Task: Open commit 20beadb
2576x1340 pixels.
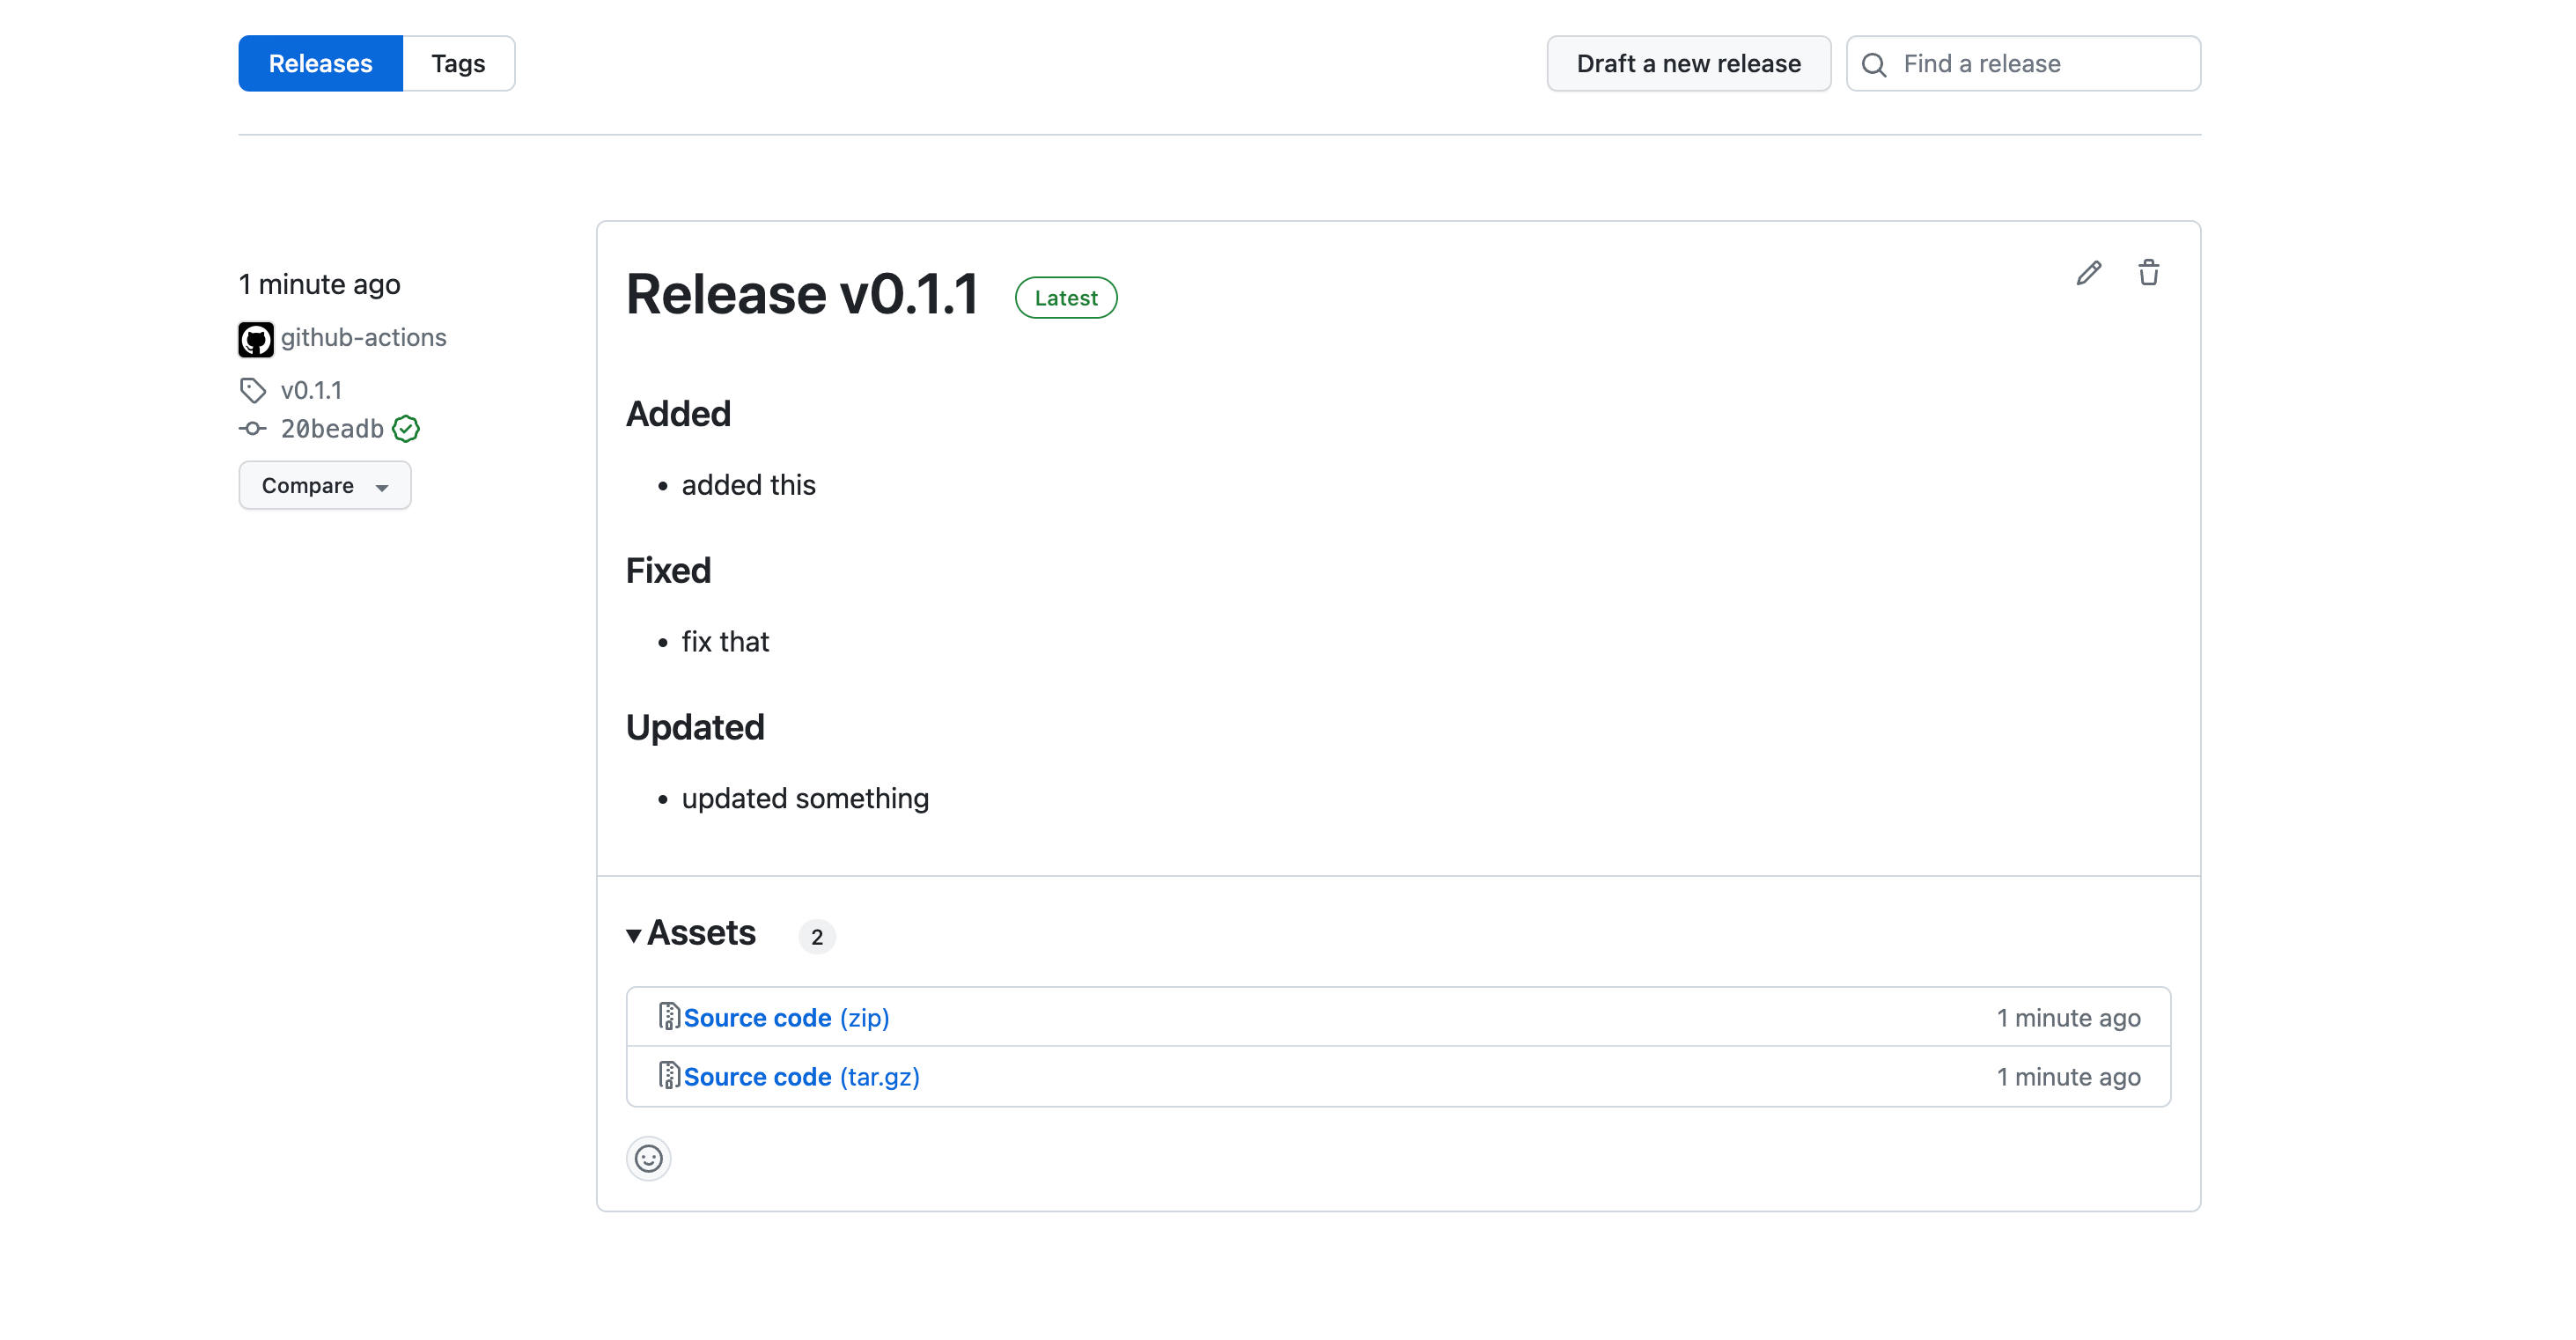Action: click(x=332, y=428)
